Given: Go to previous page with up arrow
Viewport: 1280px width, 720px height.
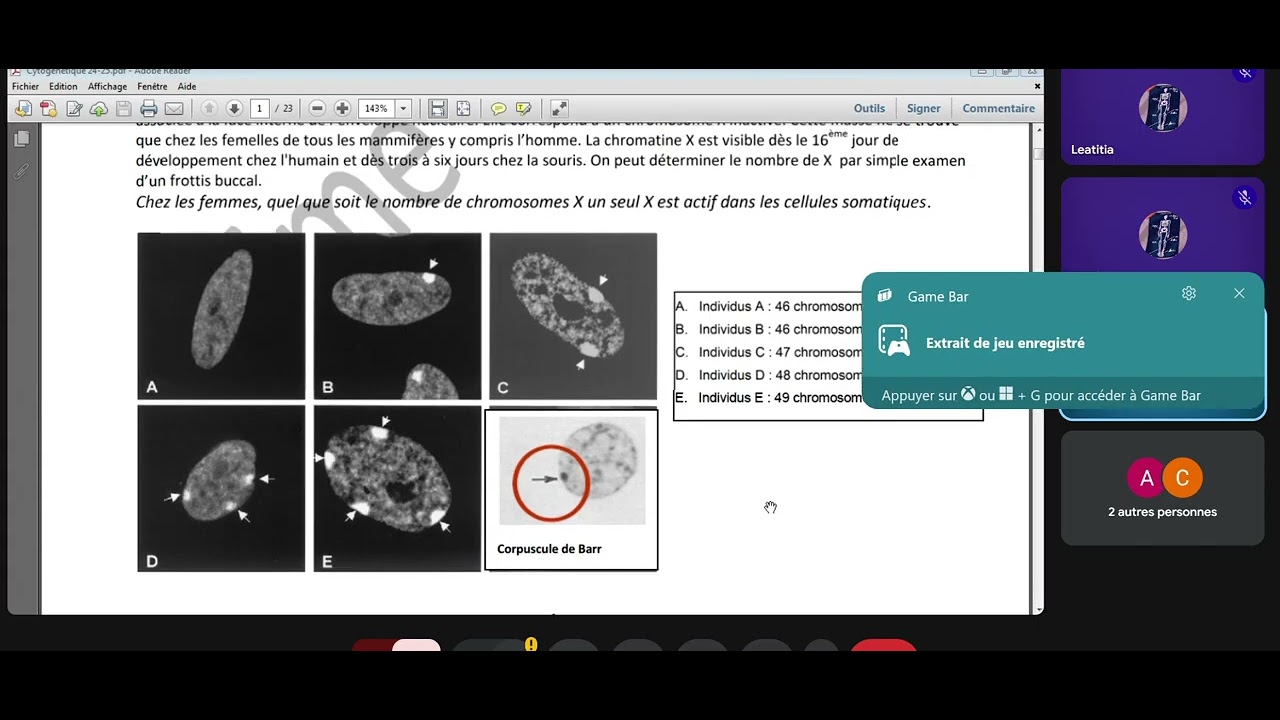Looking at the screenshot, I should (209, 108).
